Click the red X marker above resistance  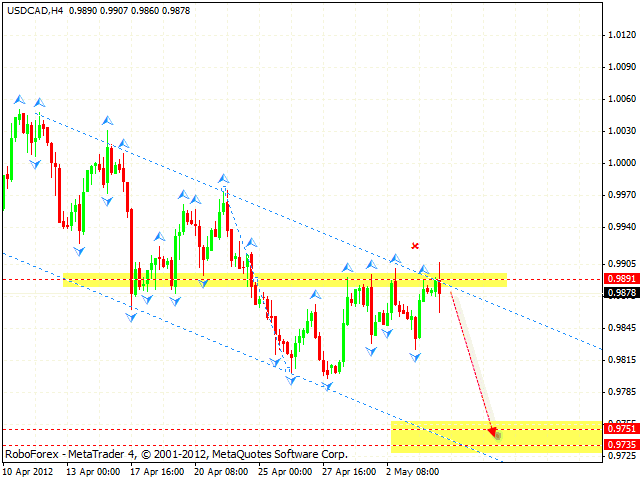coord(414,246)
